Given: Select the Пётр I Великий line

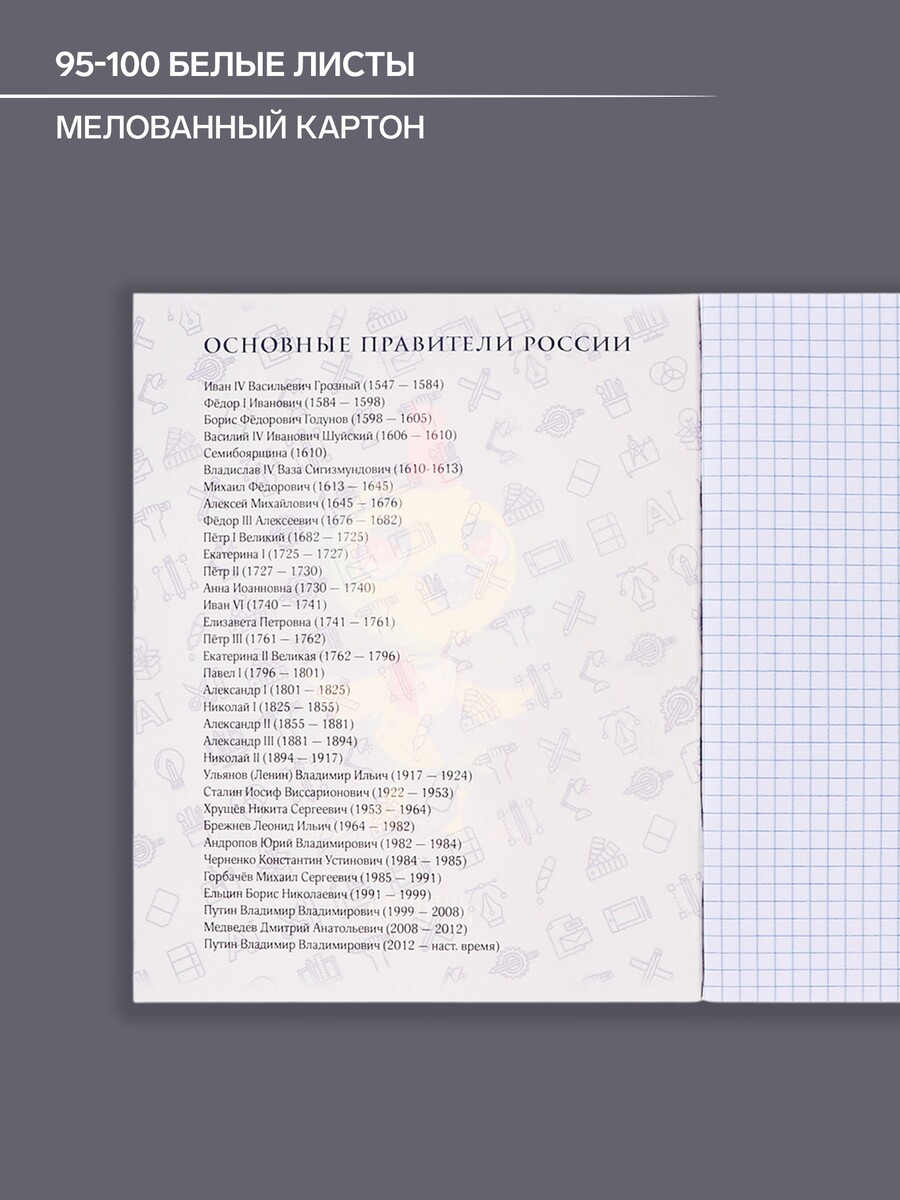Looking at the screenshot, I should click(285, 537).
